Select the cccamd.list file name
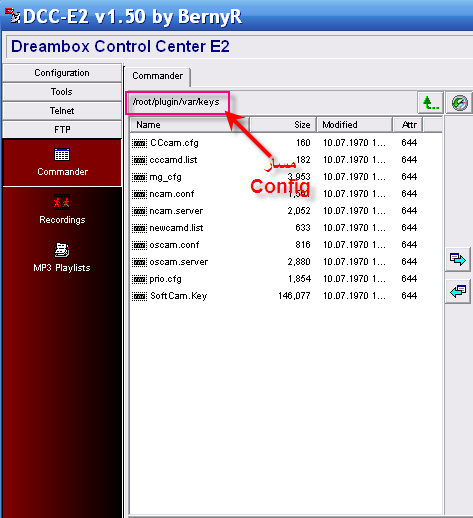Viewport: 473px width, 518px height. click(173, 160)
